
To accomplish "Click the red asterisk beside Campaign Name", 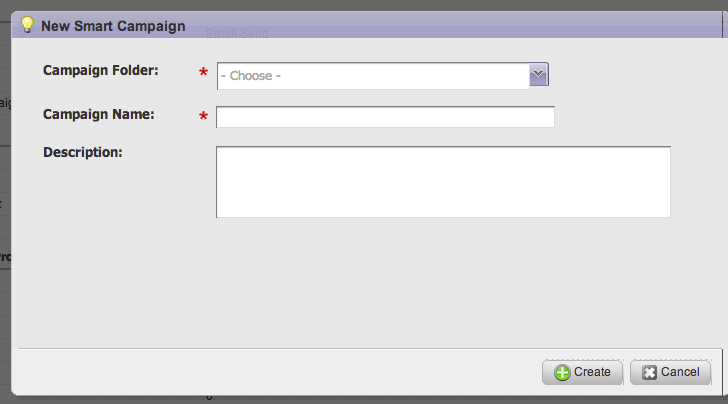I will click(204, 118).
